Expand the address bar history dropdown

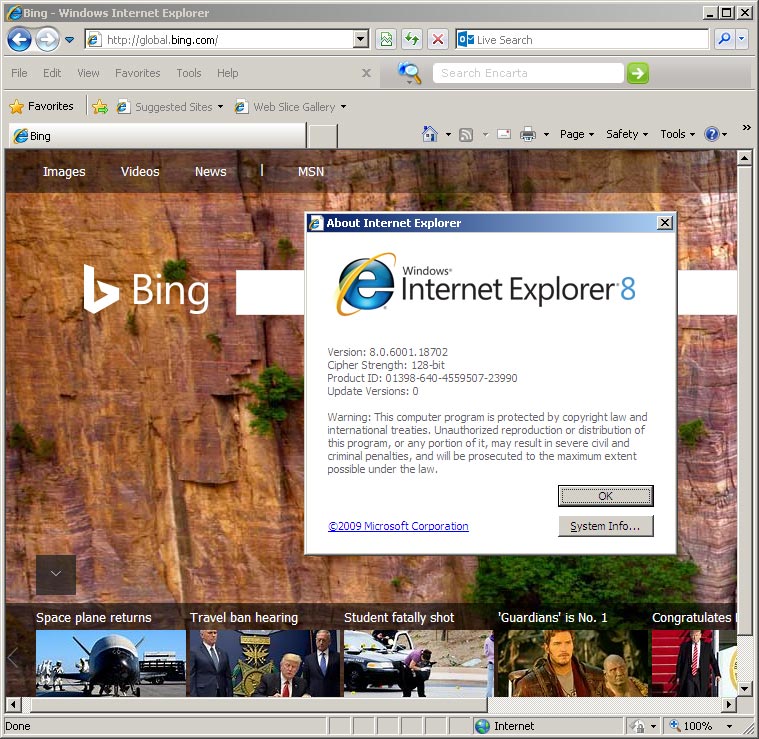[361, 40]
